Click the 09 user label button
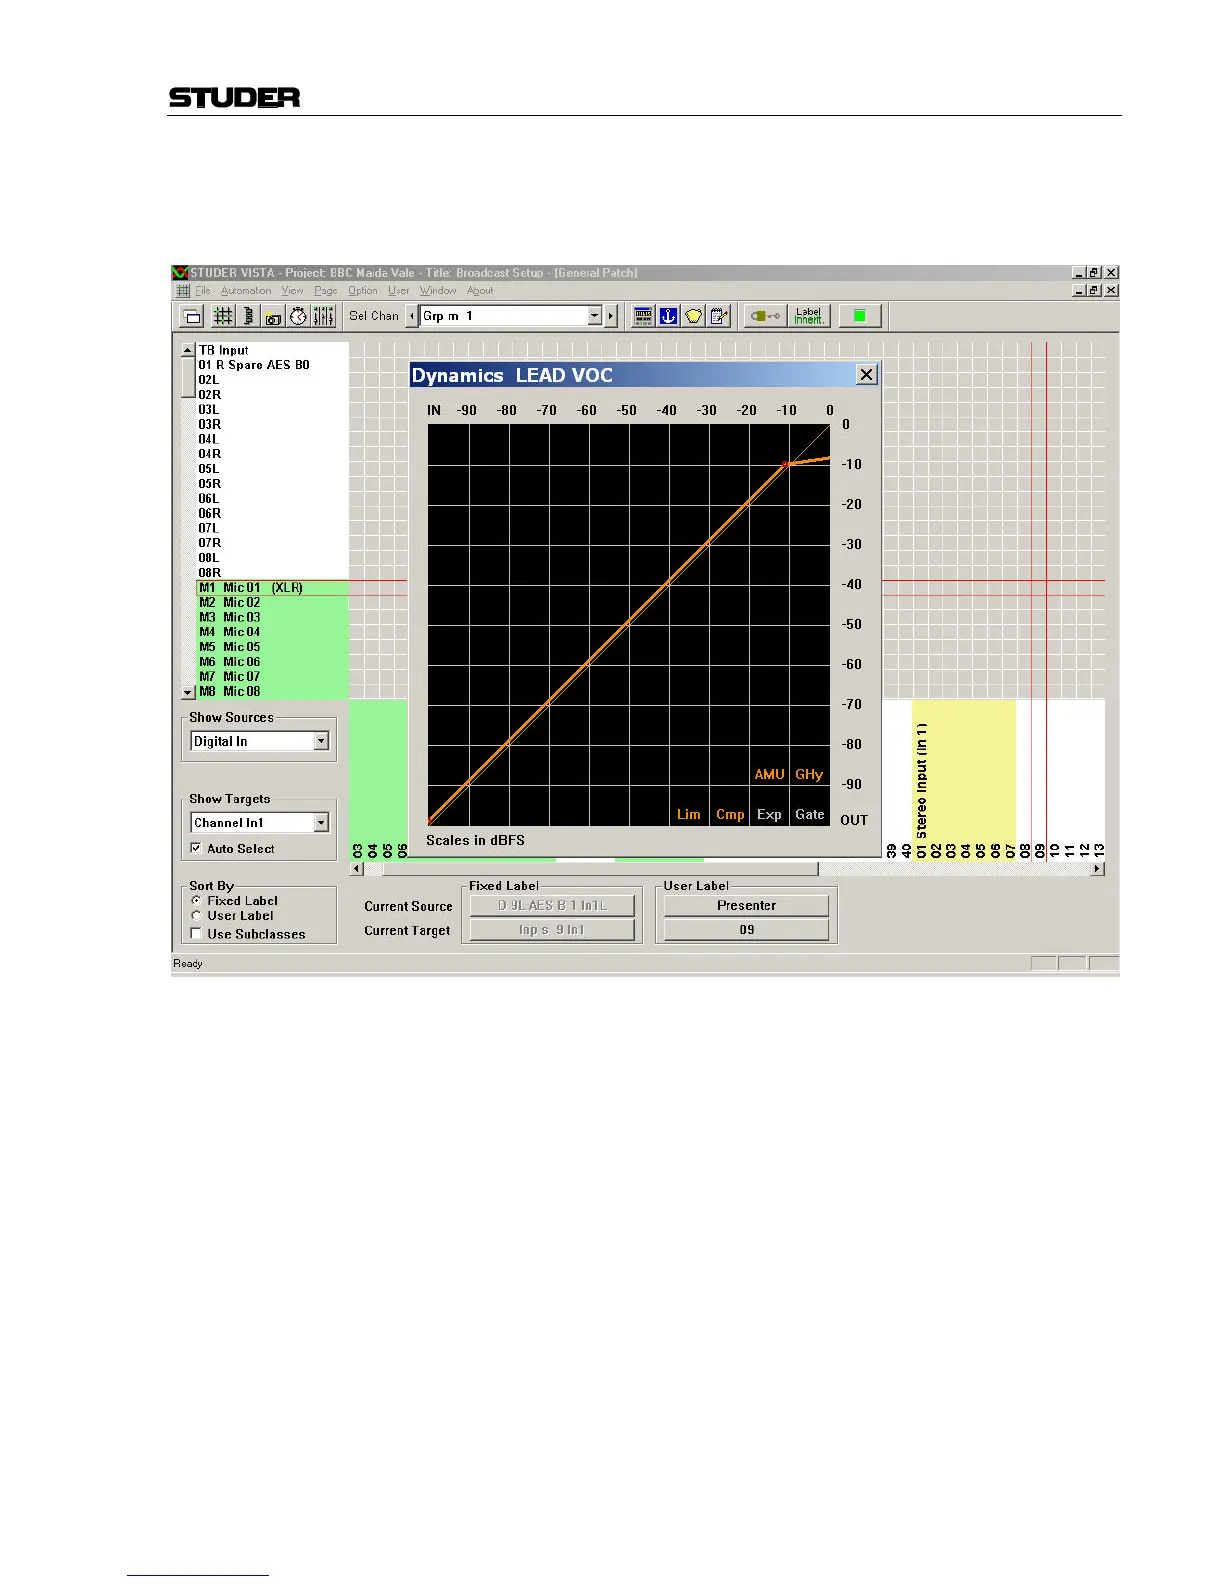 746,930
